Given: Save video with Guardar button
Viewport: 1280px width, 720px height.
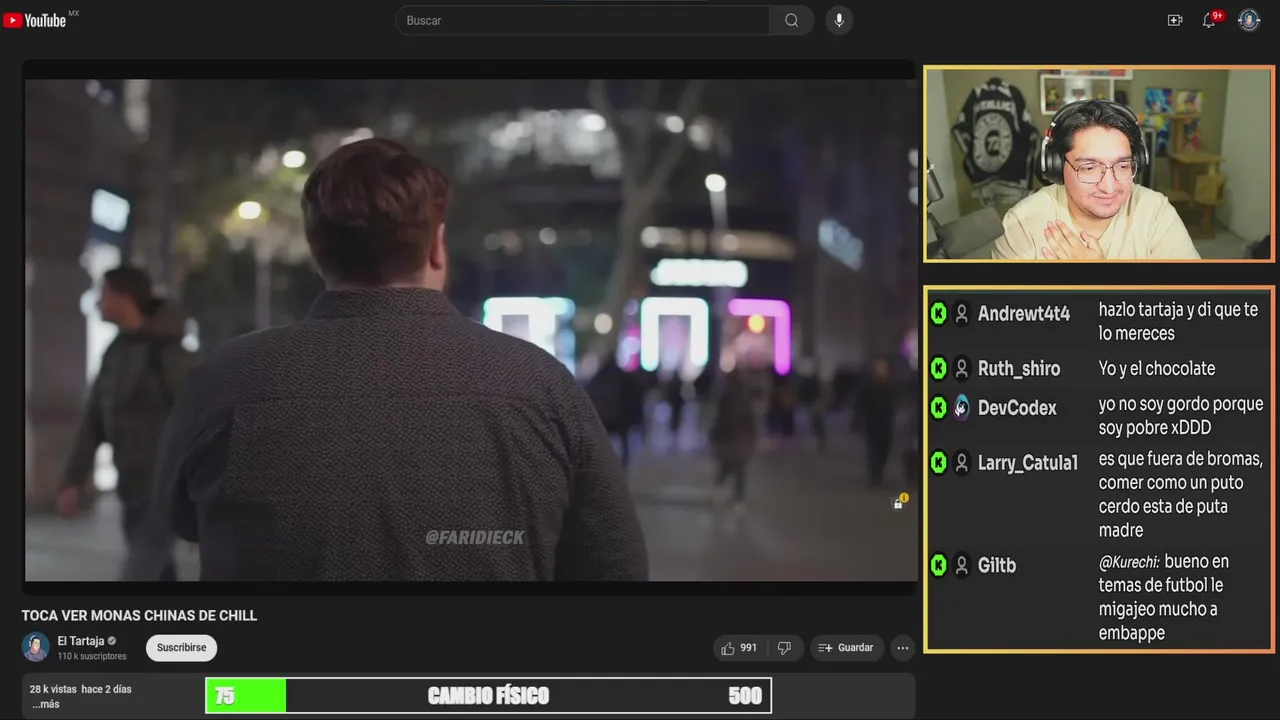Looking at the screenshot, I should click(846, 648).
